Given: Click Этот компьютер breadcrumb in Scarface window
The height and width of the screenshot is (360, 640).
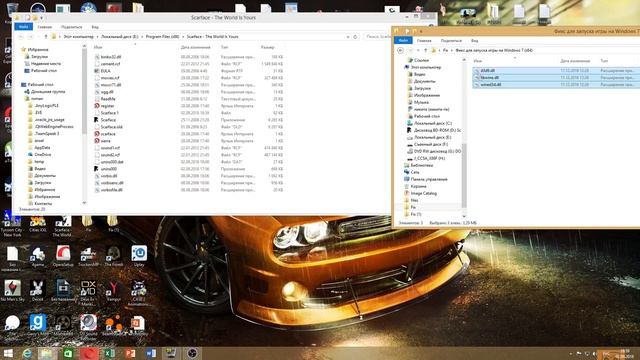Looking at the screenshot, I should 78,37.
